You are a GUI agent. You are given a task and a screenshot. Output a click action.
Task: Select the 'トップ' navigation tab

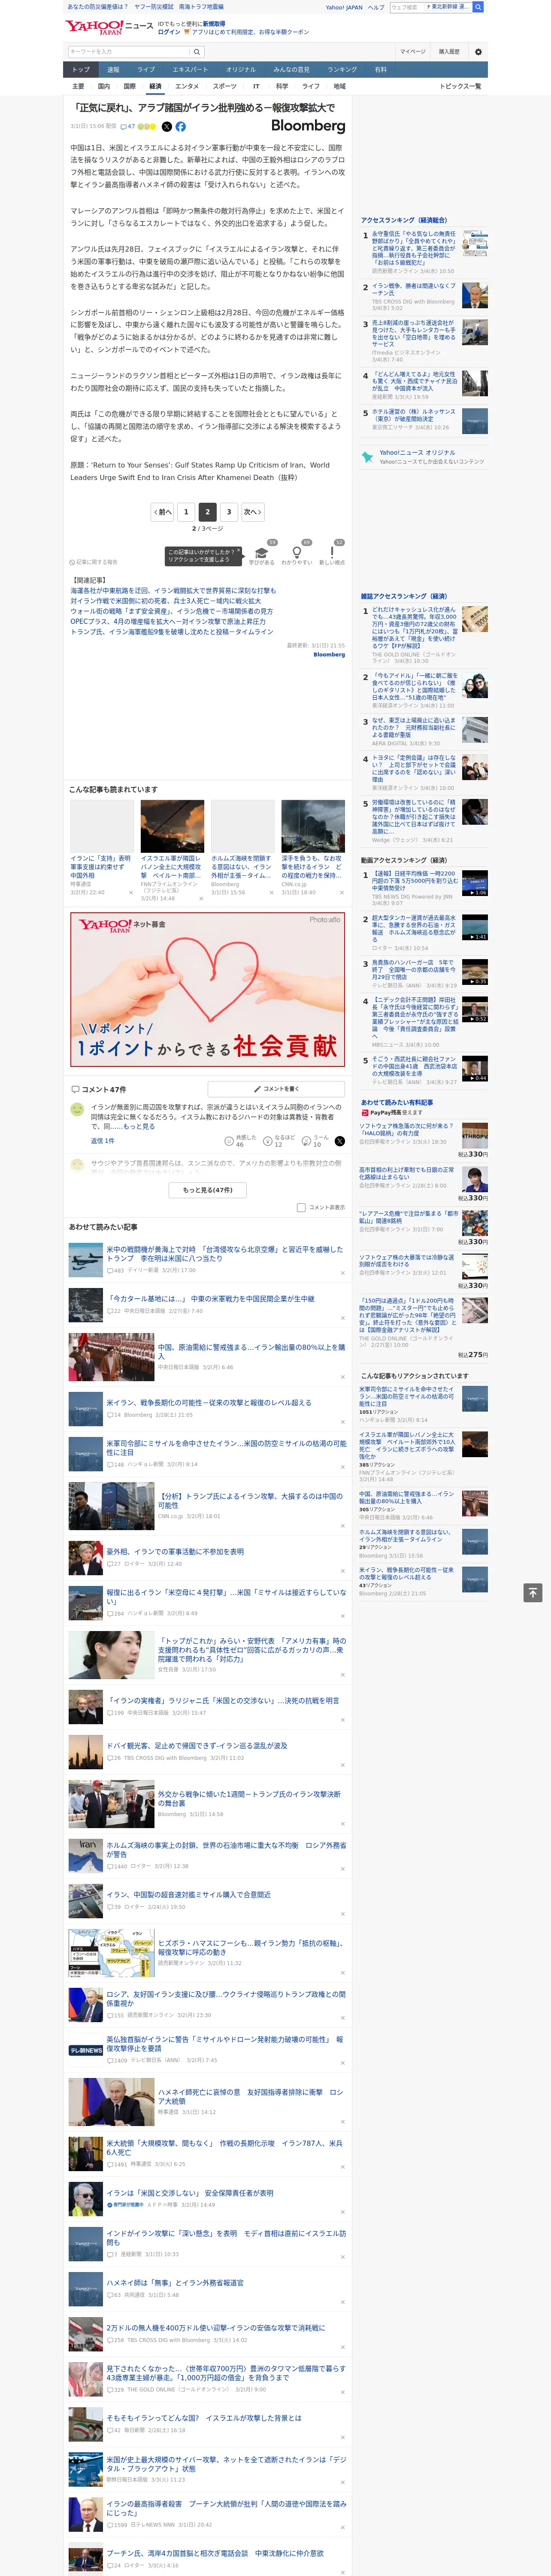click(81, 70)
